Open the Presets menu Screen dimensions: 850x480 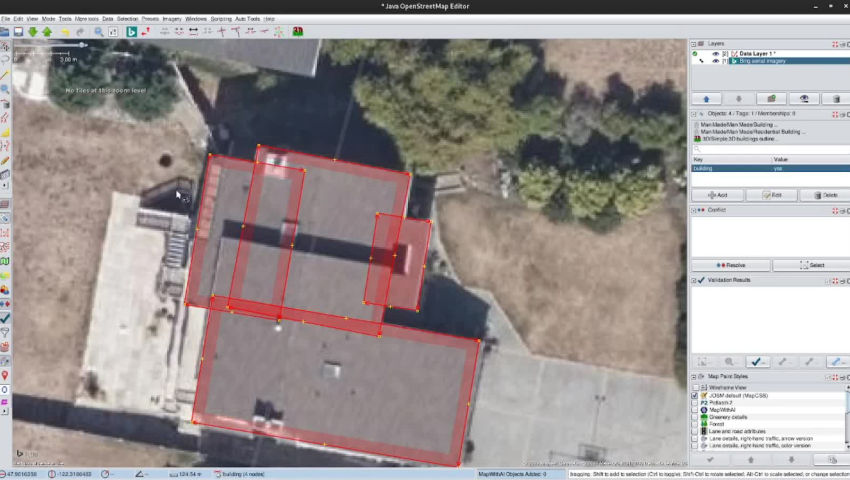(x=150, y=19)
